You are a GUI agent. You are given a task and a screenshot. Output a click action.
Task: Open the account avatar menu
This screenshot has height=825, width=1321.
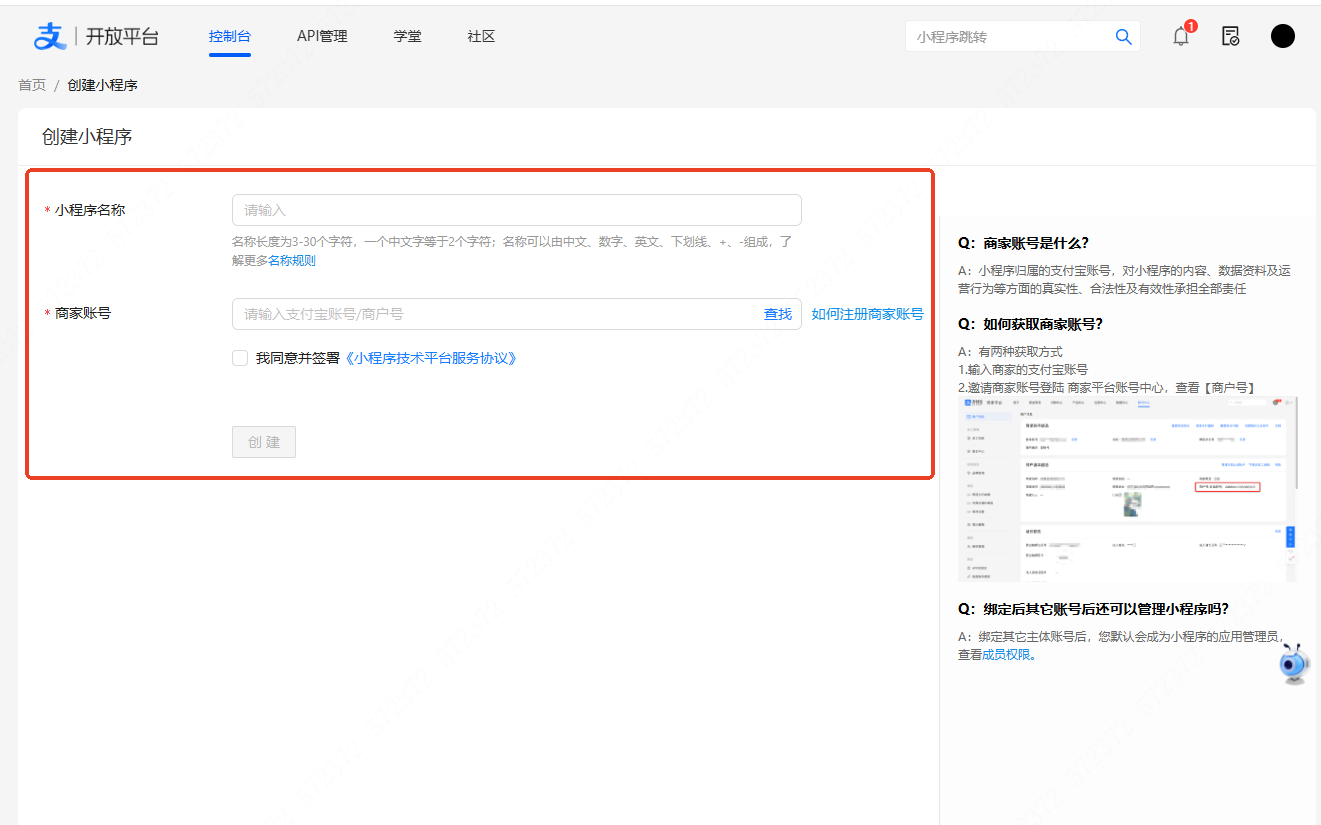[1283, 36]
